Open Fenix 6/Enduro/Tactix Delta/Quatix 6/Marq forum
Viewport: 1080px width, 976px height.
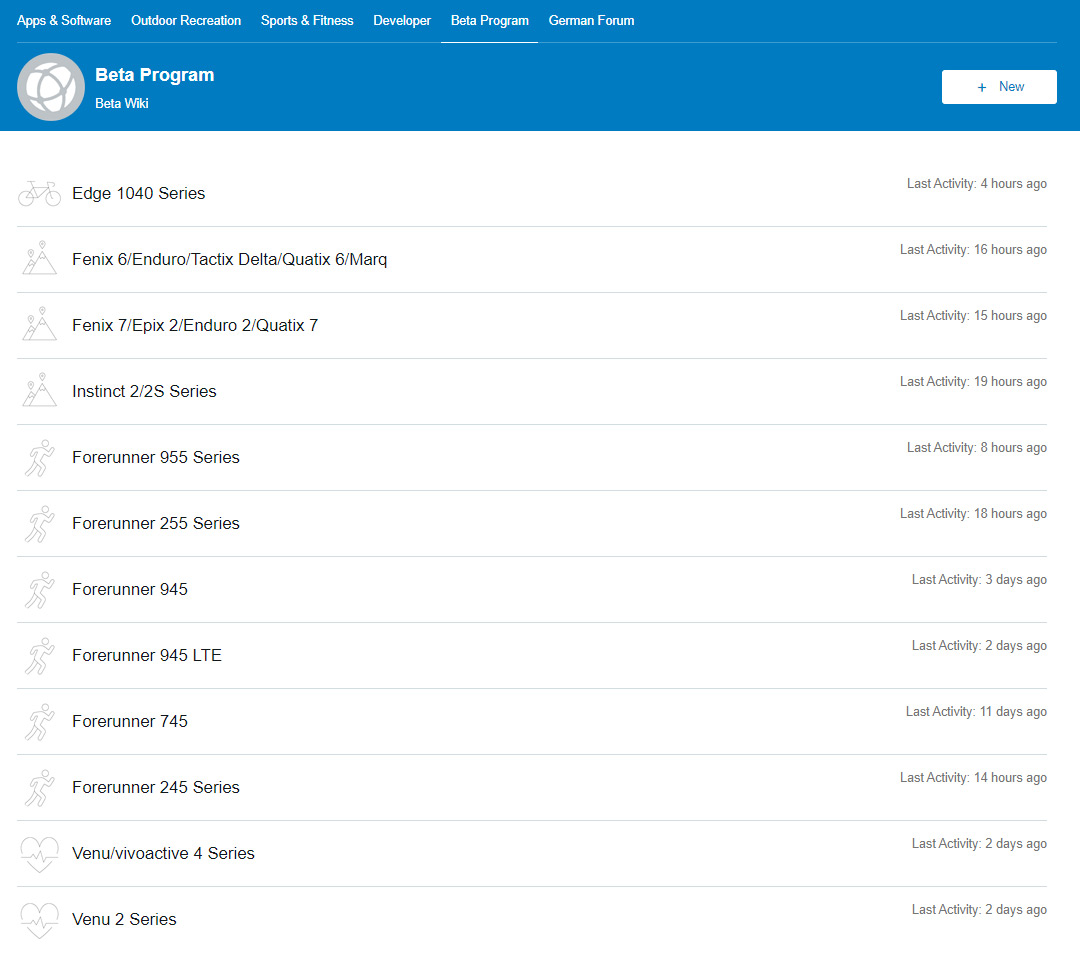[x=229, y=260]
